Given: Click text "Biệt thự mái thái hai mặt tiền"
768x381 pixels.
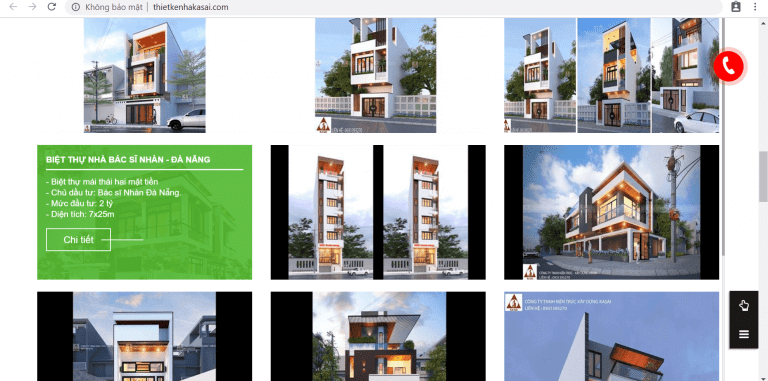Looking at the screenshot, I should point(105,182).
